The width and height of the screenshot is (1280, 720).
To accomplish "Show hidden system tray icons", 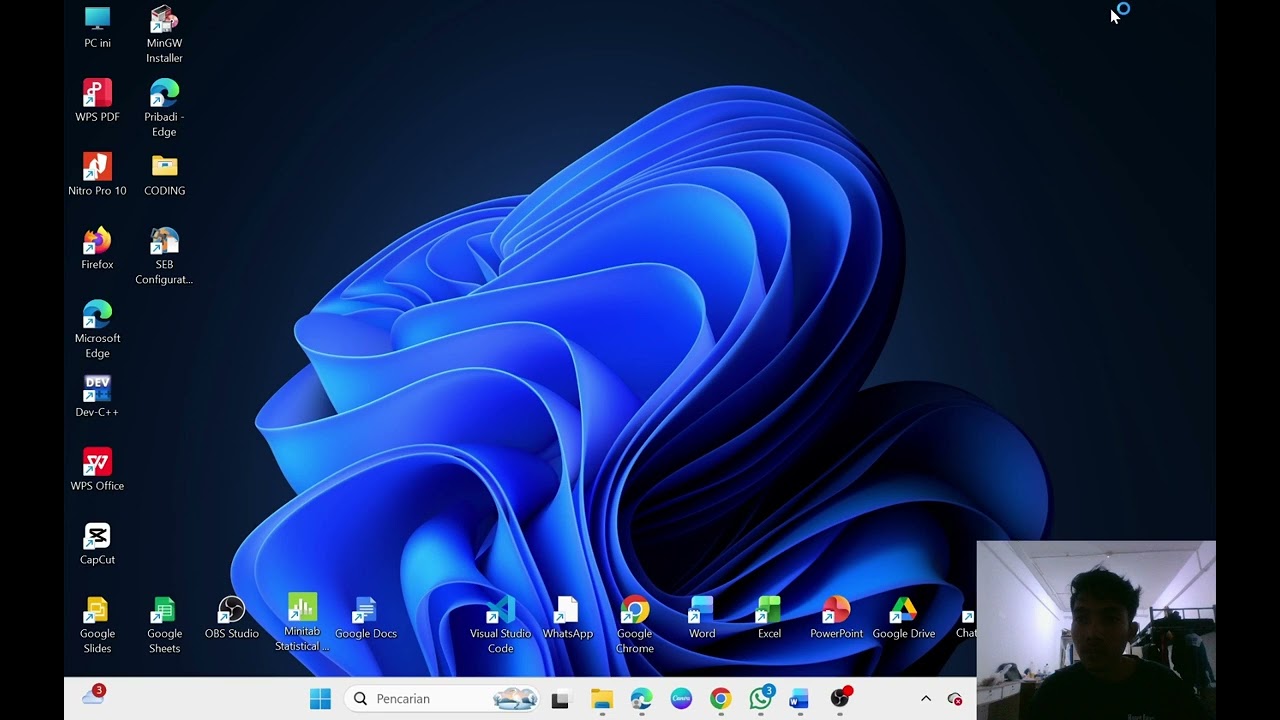I will [x=926, y=699].
